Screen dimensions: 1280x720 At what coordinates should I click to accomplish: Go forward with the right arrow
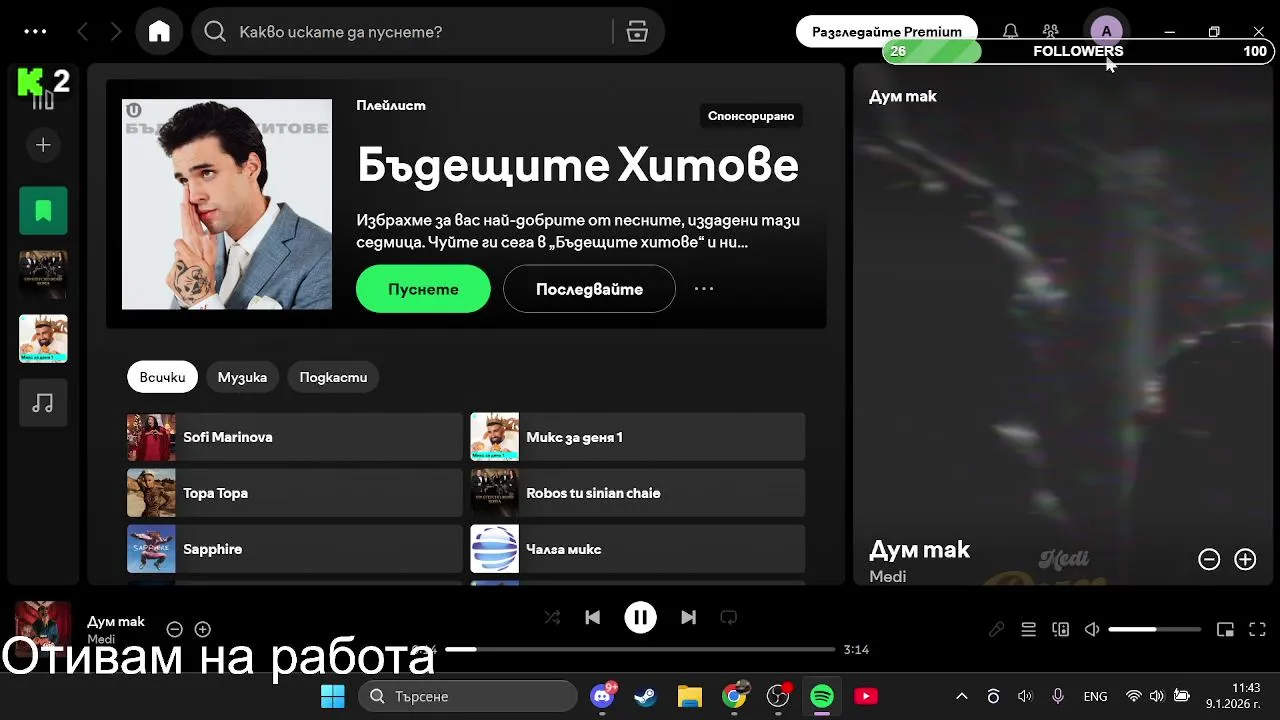tap(116, 32)
